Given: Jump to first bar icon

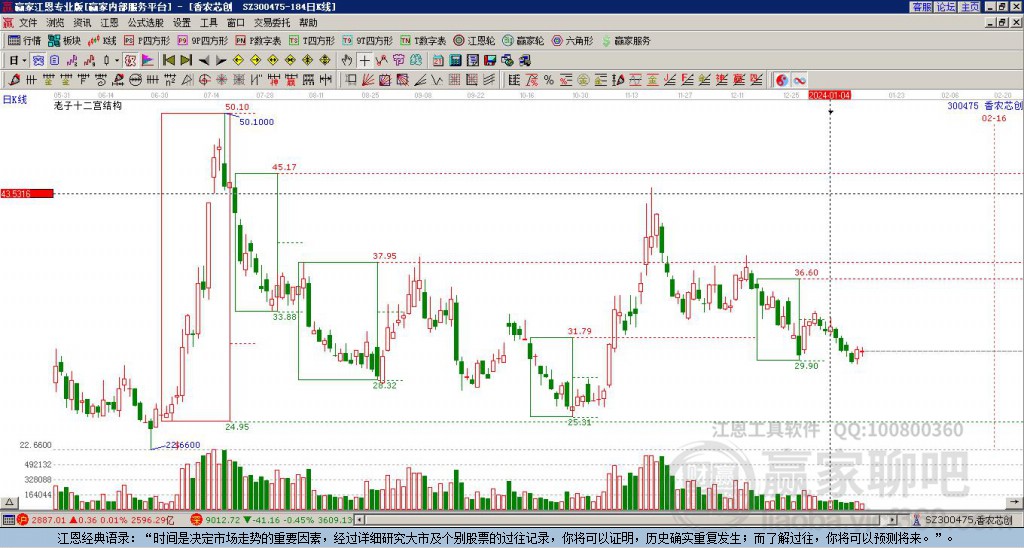Looking at the screenshot, I should pyautogui.click(x=168, y=61).
